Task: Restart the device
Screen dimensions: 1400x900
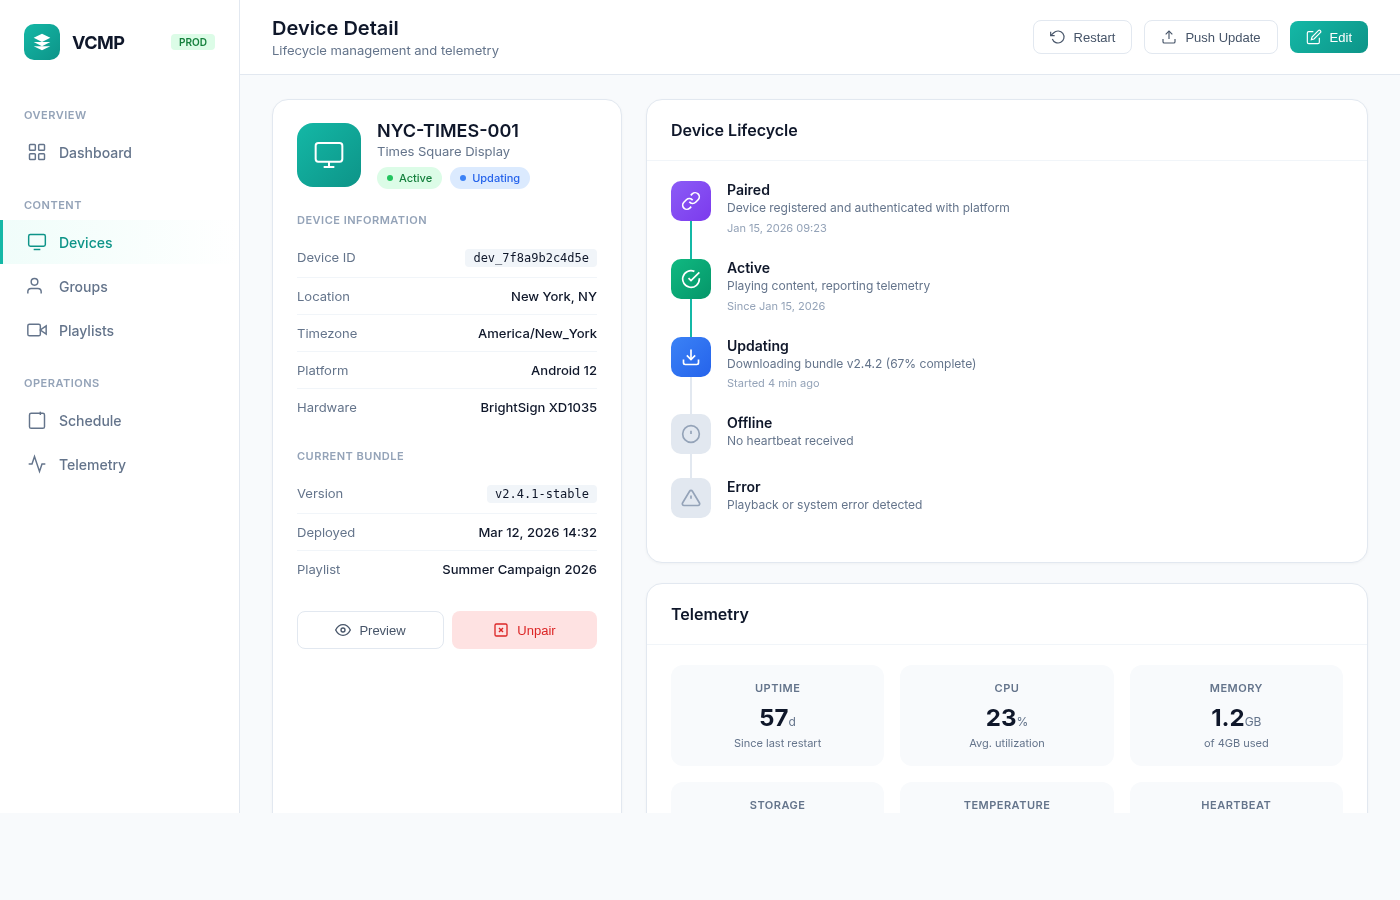Action: (1082, 37)
